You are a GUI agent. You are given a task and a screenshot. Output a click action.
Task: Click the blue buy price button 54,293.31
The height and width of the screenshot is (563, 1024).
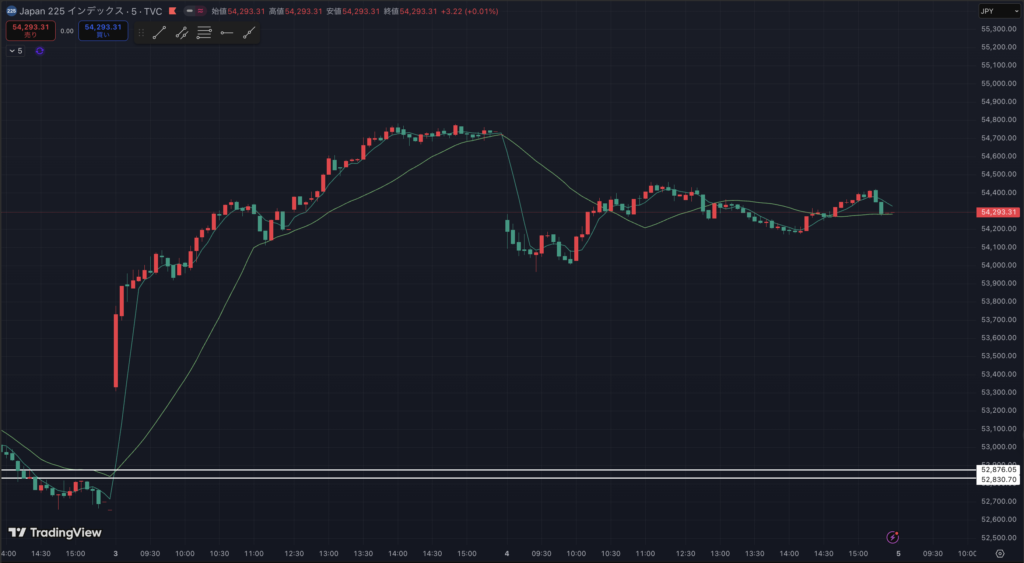pyautogui.click(x=103, y=31)
